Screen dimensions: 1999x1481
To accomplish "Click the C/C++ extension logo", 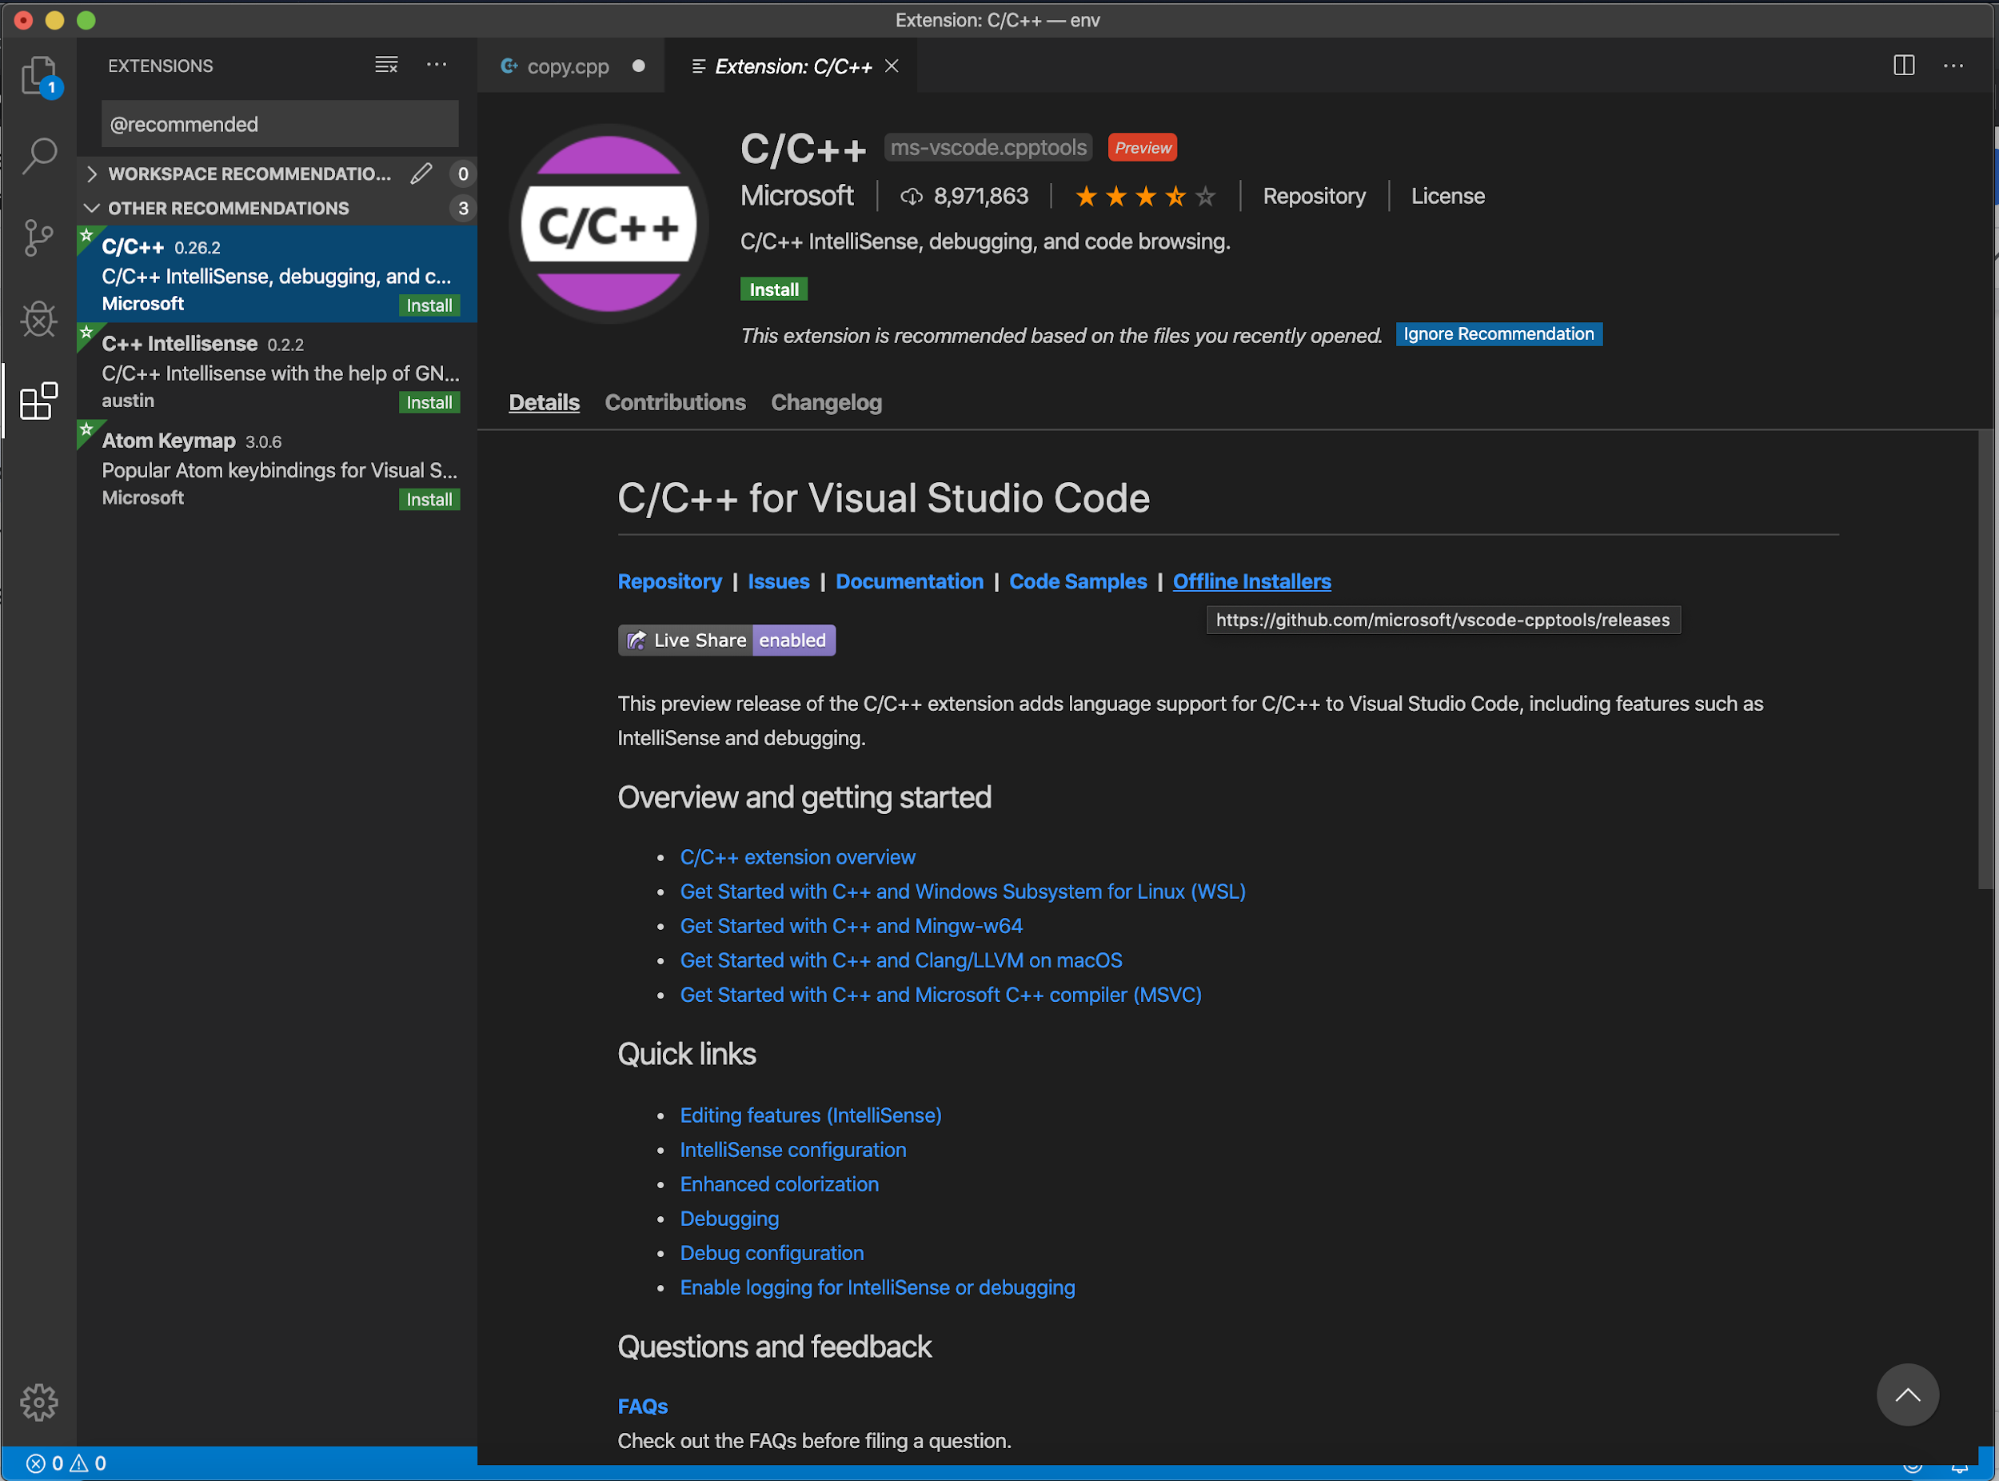I will 609,224.
